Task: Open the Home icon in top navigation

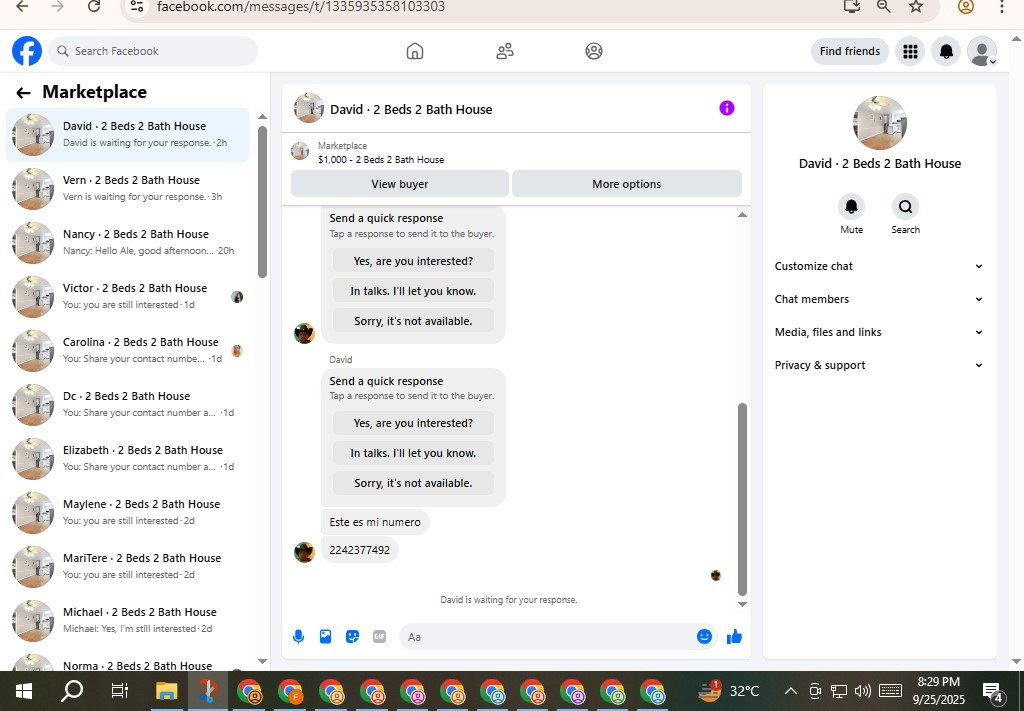Action: [415, 51]
